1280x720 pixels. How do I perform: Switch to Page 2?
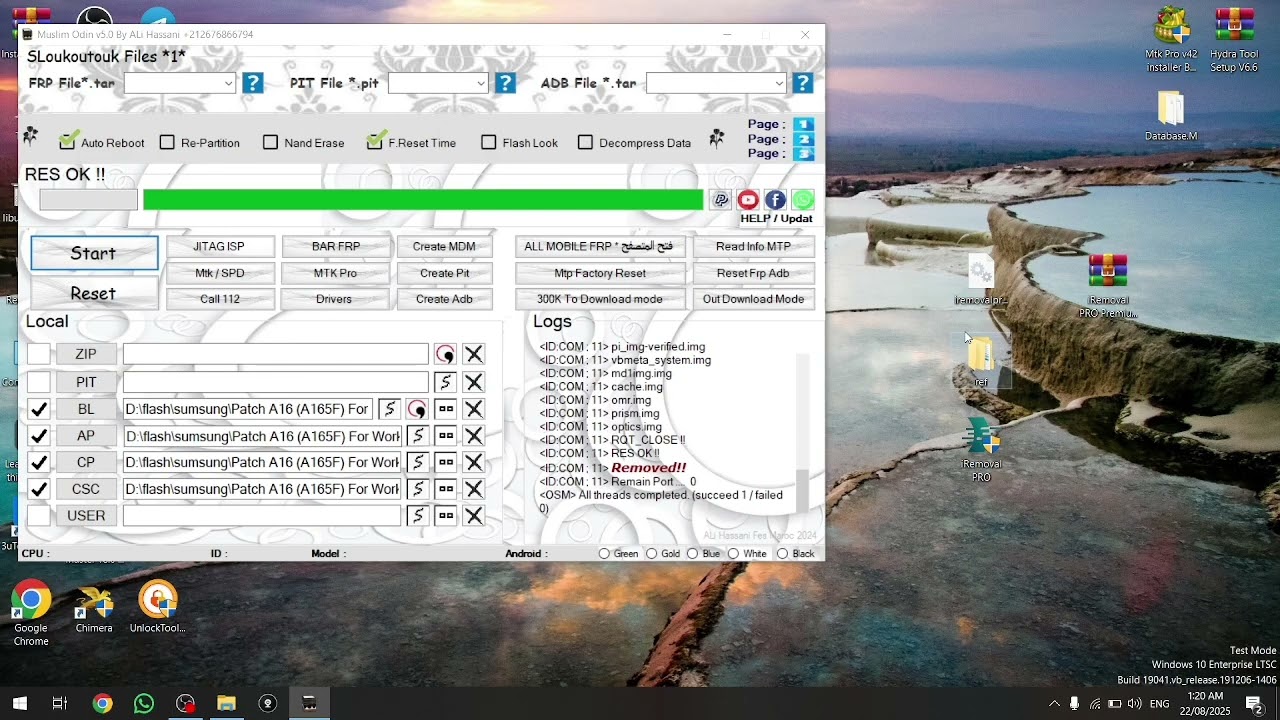[804, 139]
